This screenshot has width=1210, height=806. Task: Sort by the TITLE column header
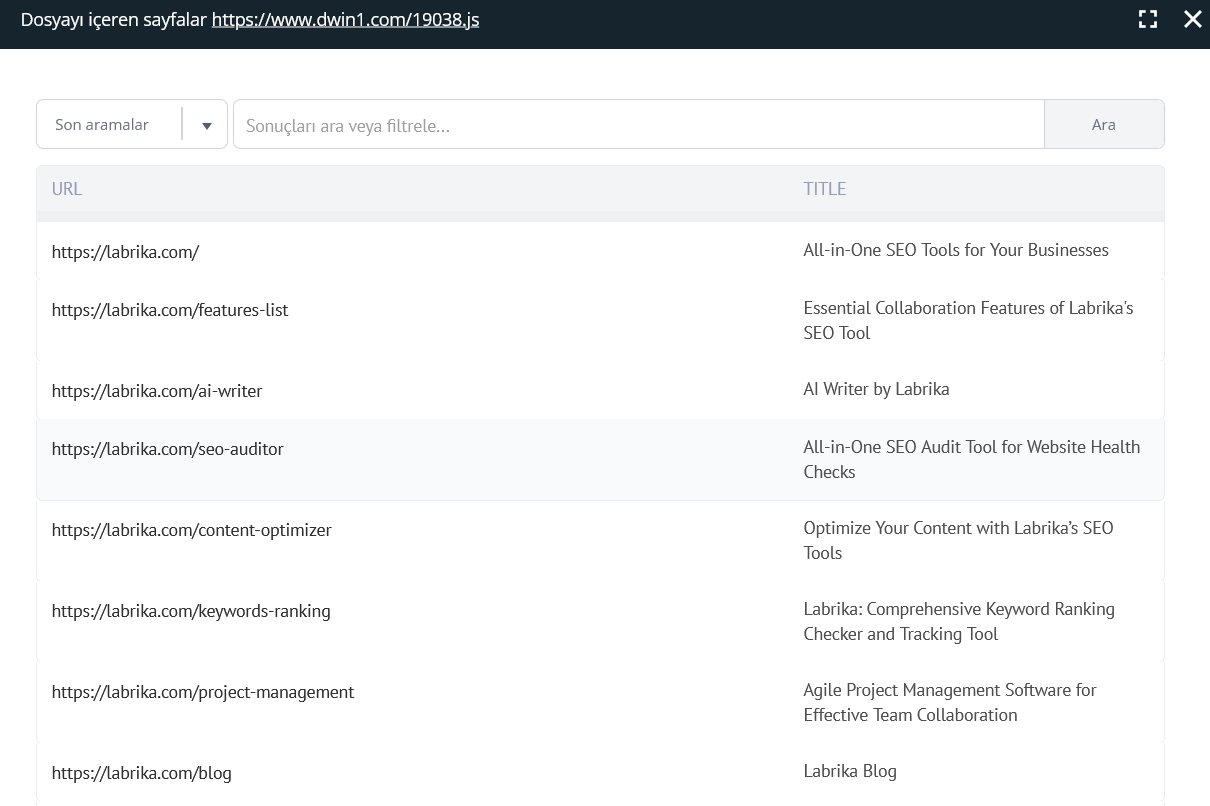824,189
